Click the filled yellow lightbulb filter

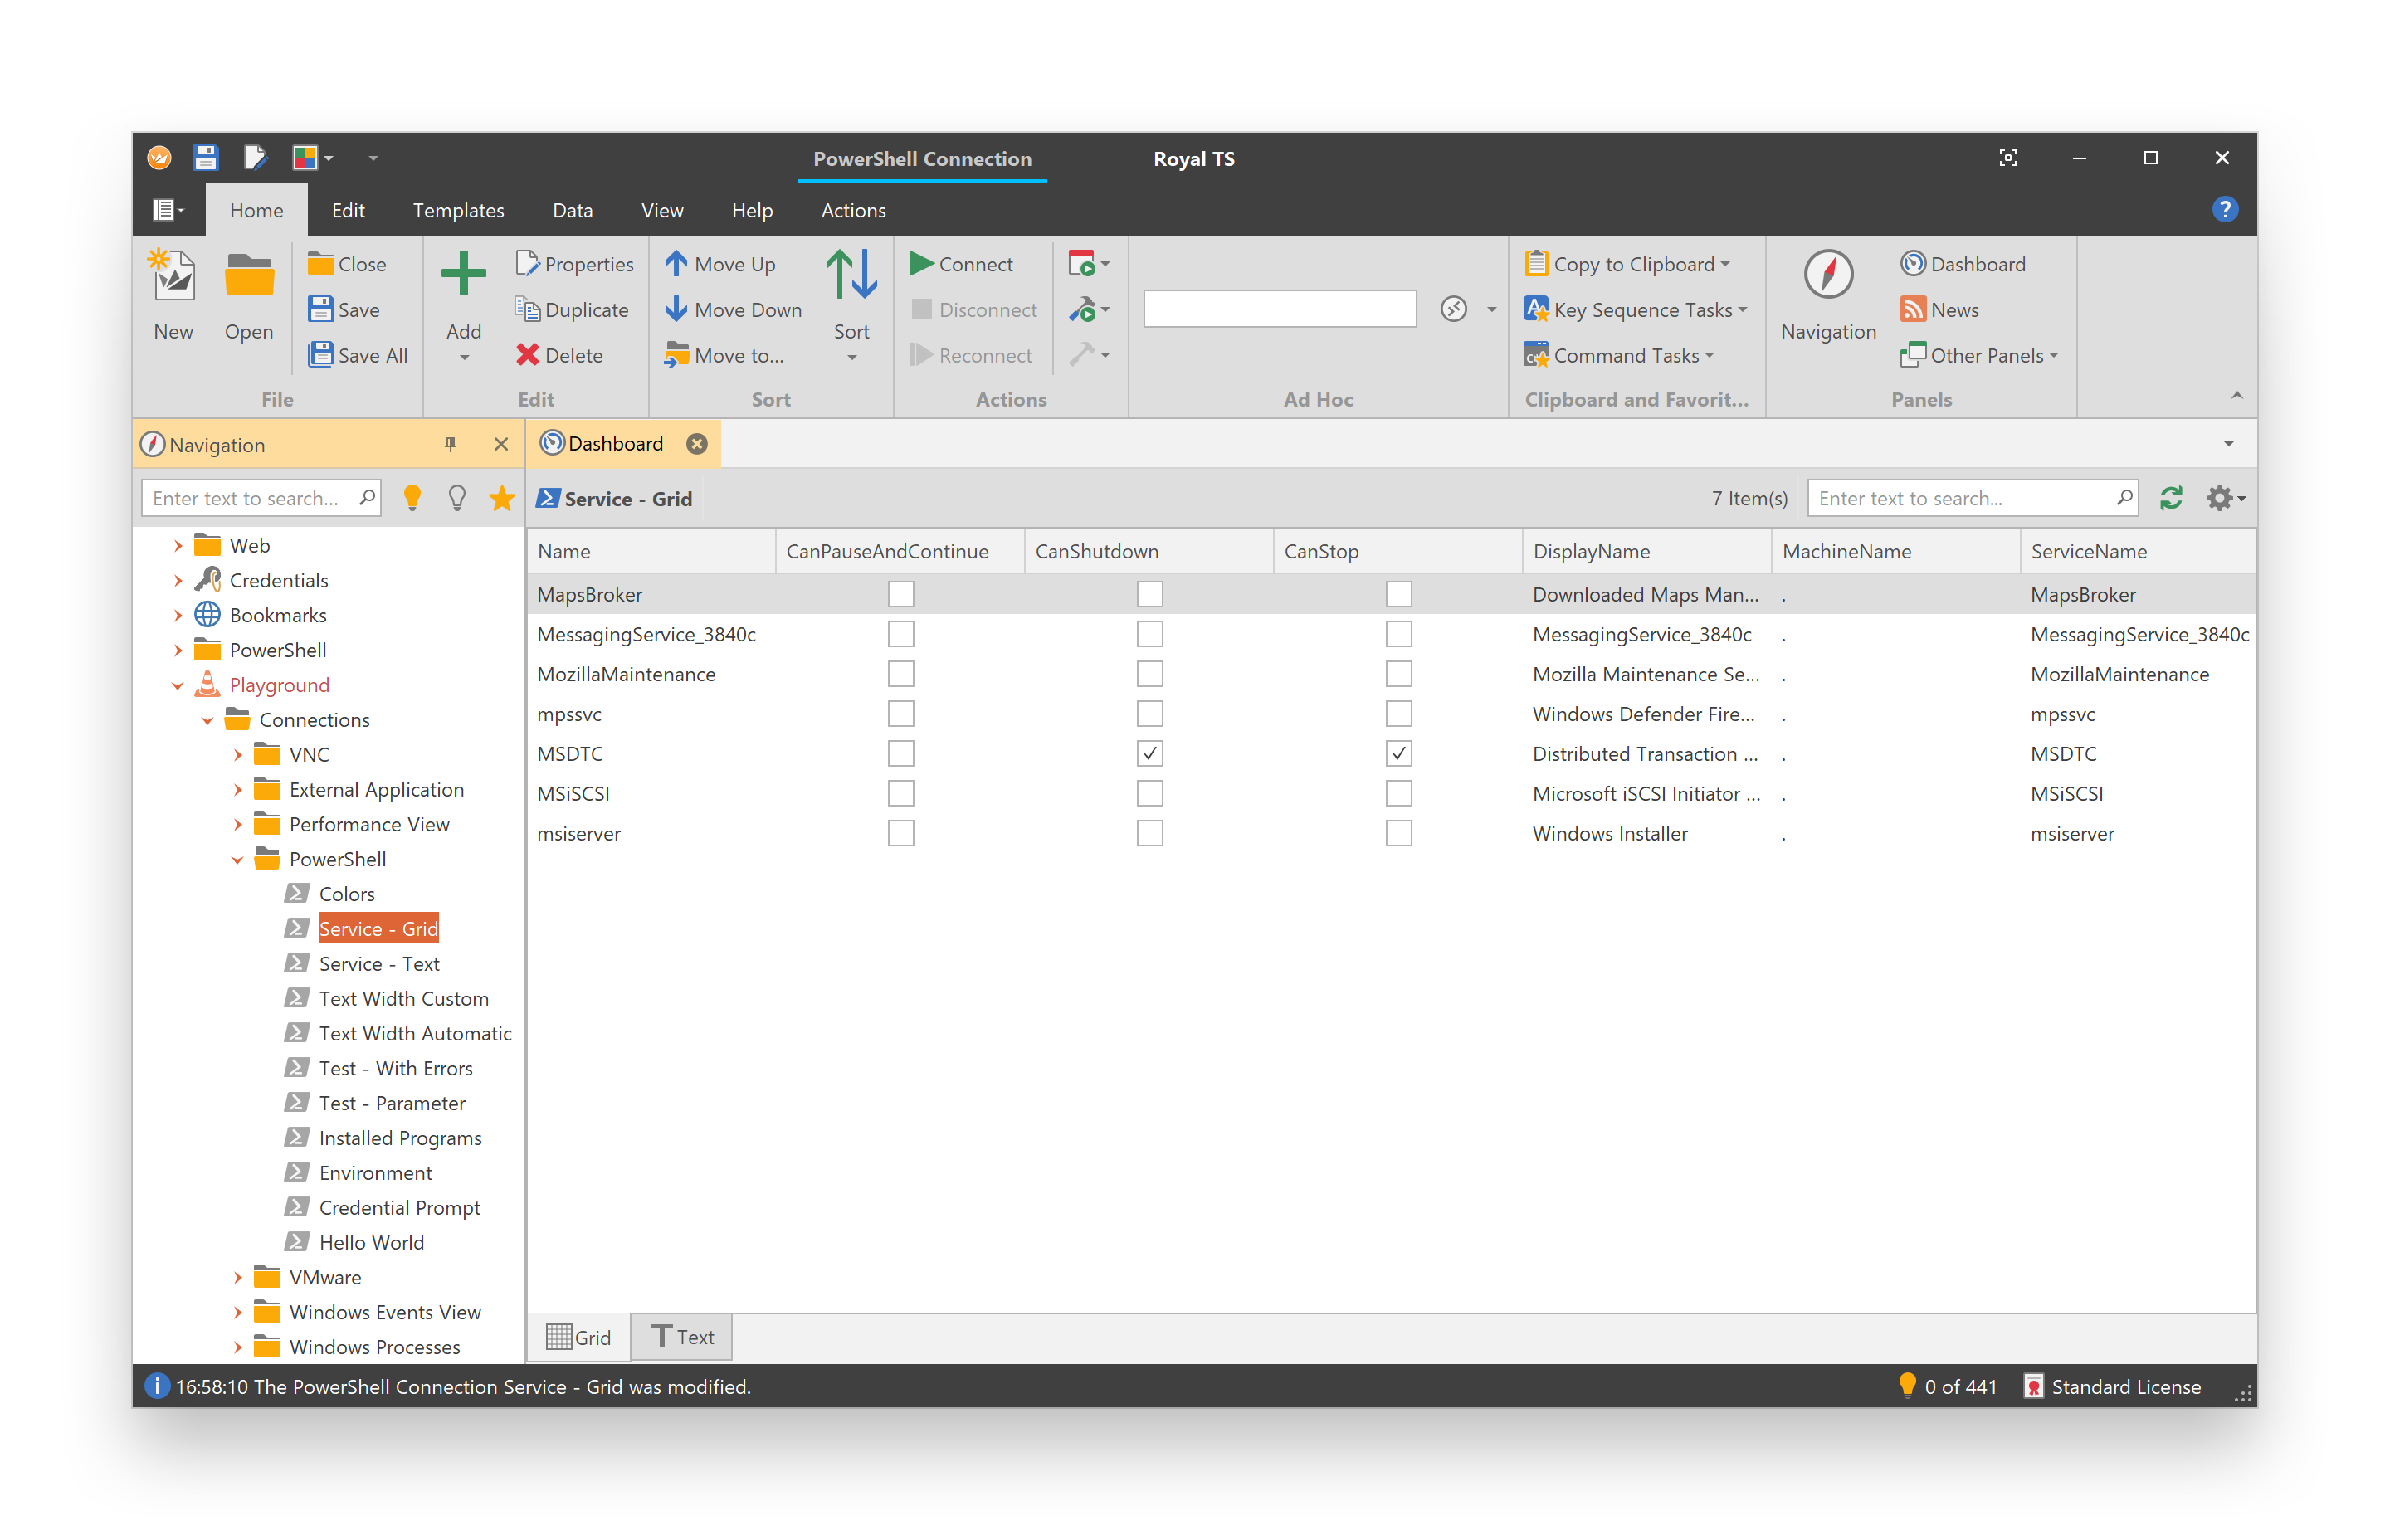pos(412,497)
